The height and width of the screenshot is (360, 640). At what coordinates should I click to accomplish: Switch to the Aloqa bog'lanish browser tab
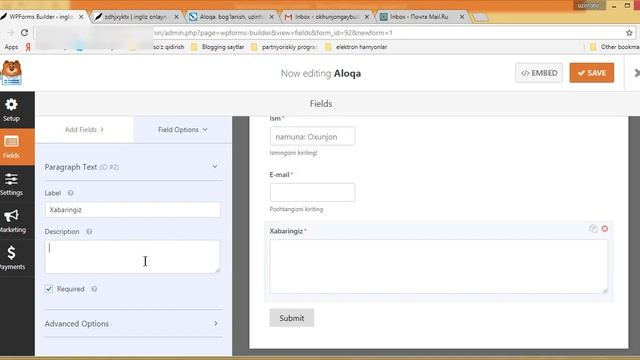tap(231, 17)
